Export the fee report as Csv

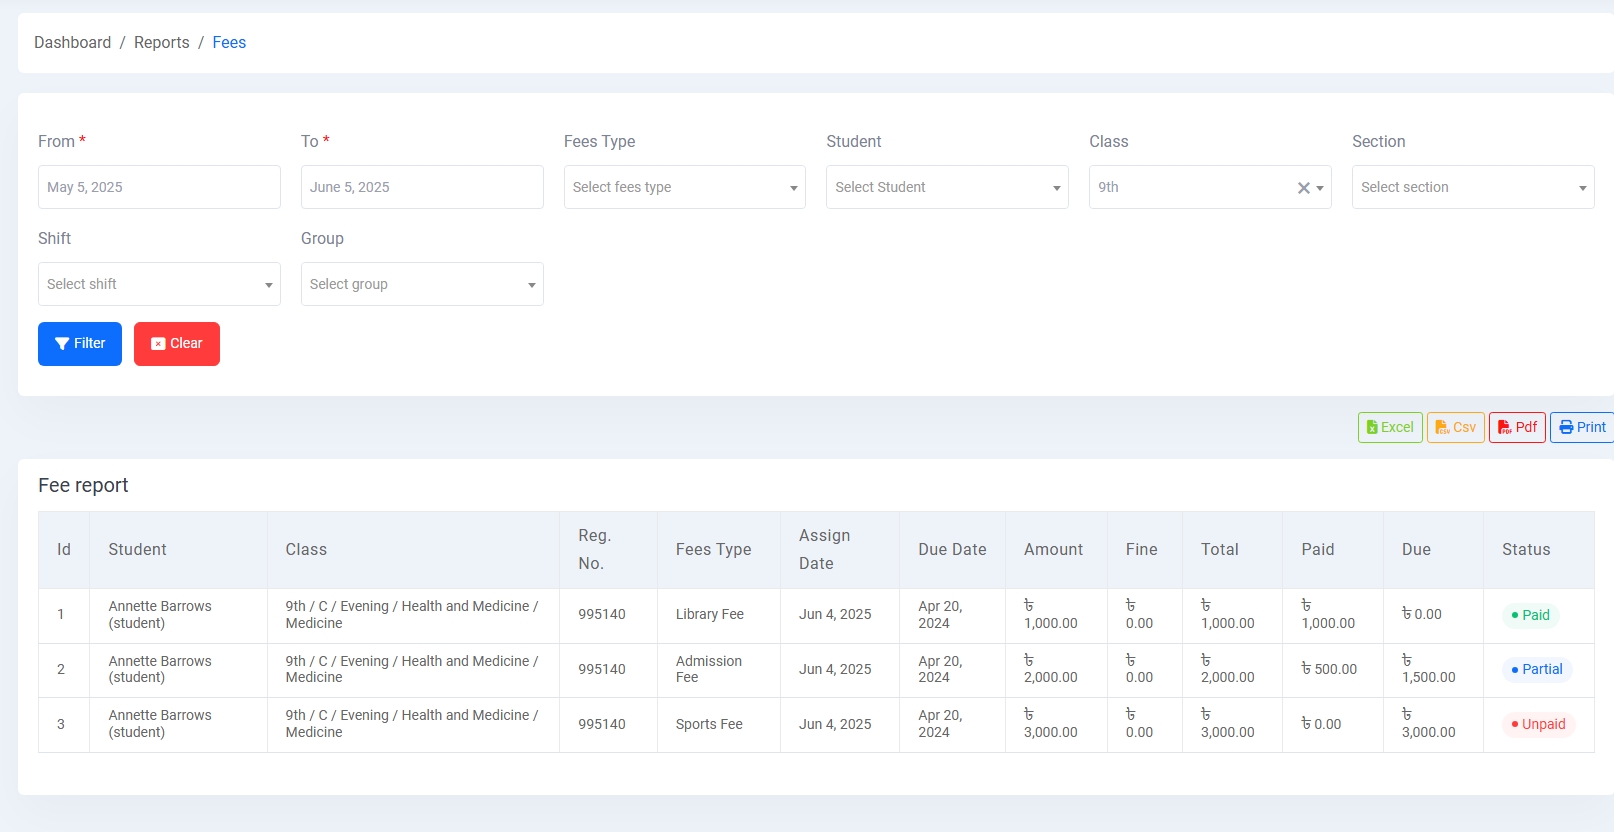click(x=1455, y=427)
